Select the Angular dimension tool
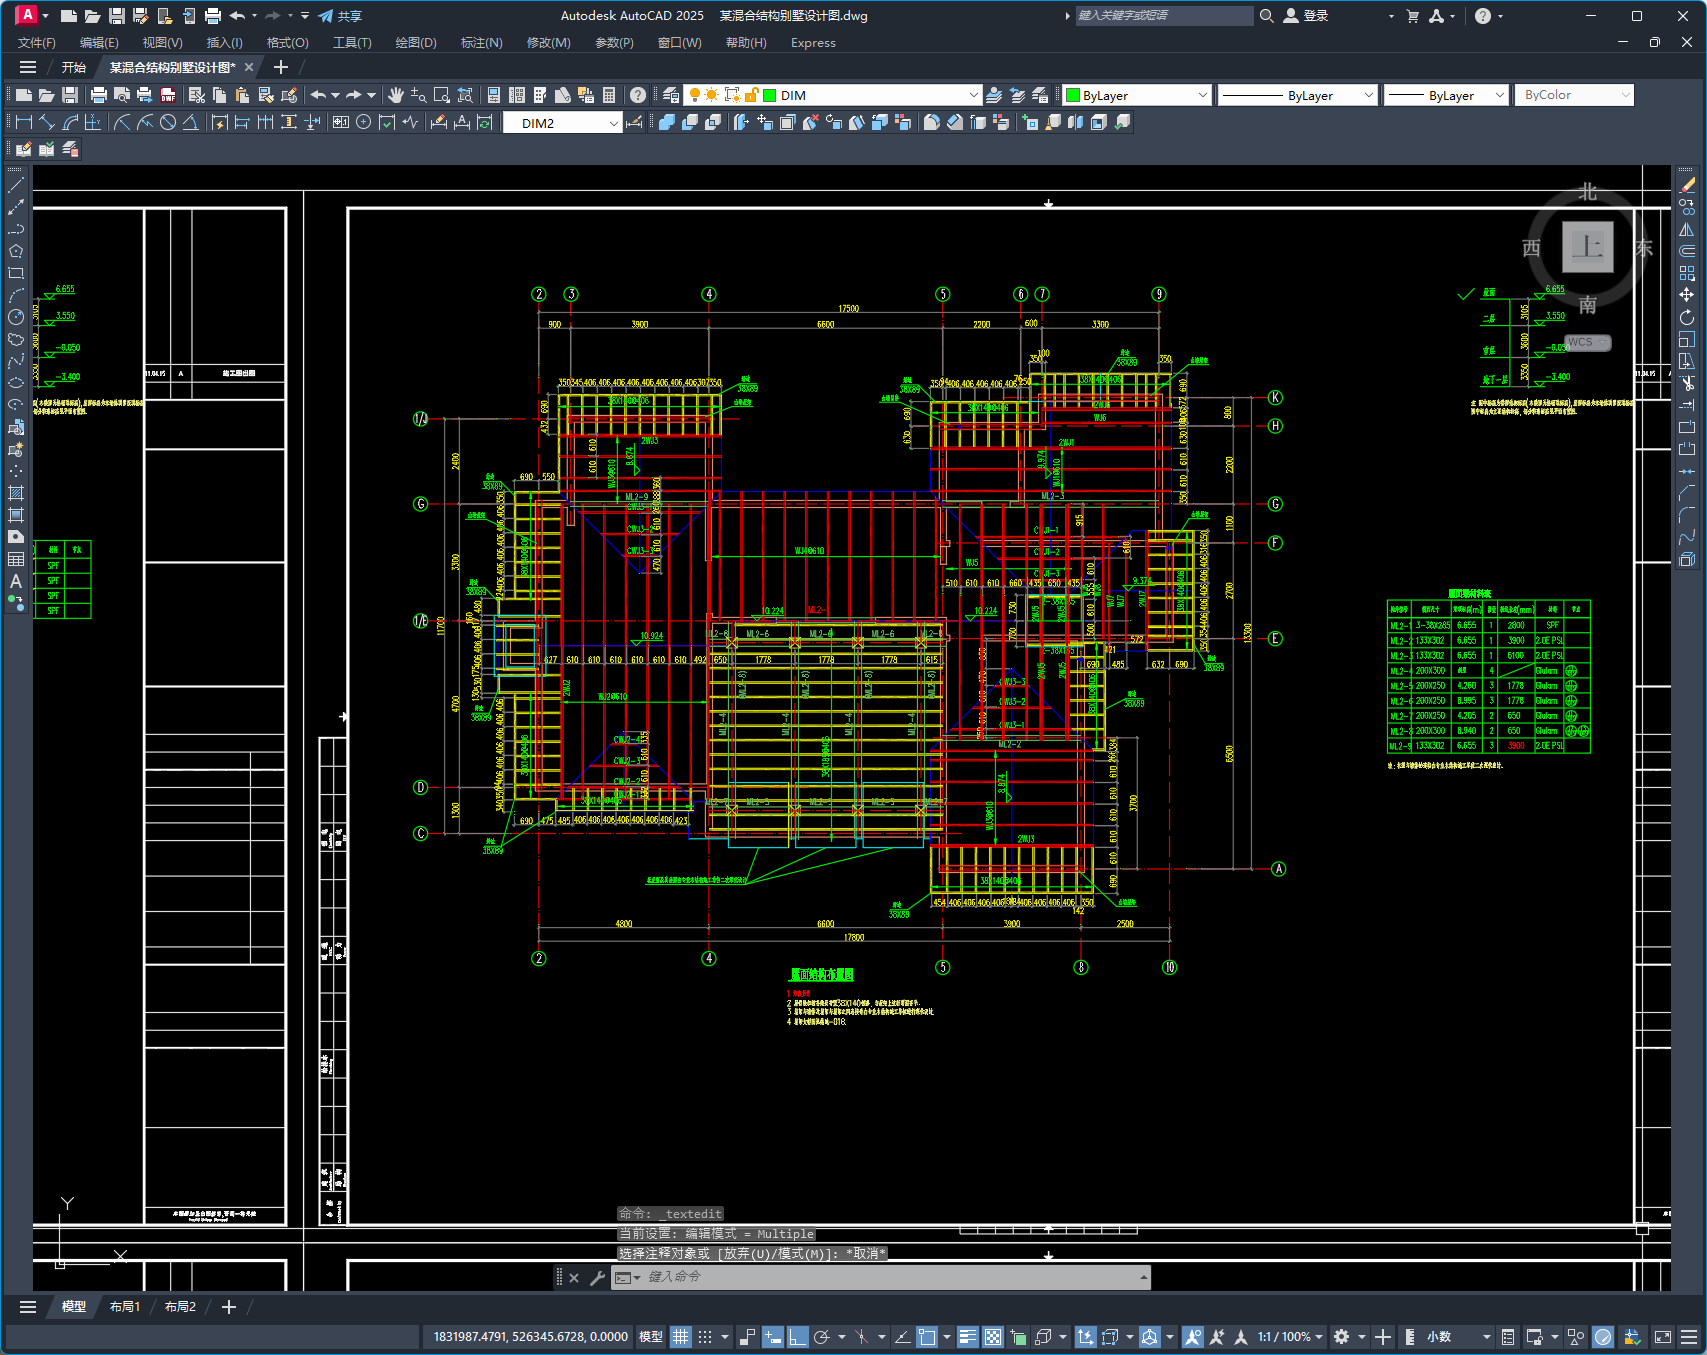This screenshot has height=1355, width=1707. click(x=190, y=122)
